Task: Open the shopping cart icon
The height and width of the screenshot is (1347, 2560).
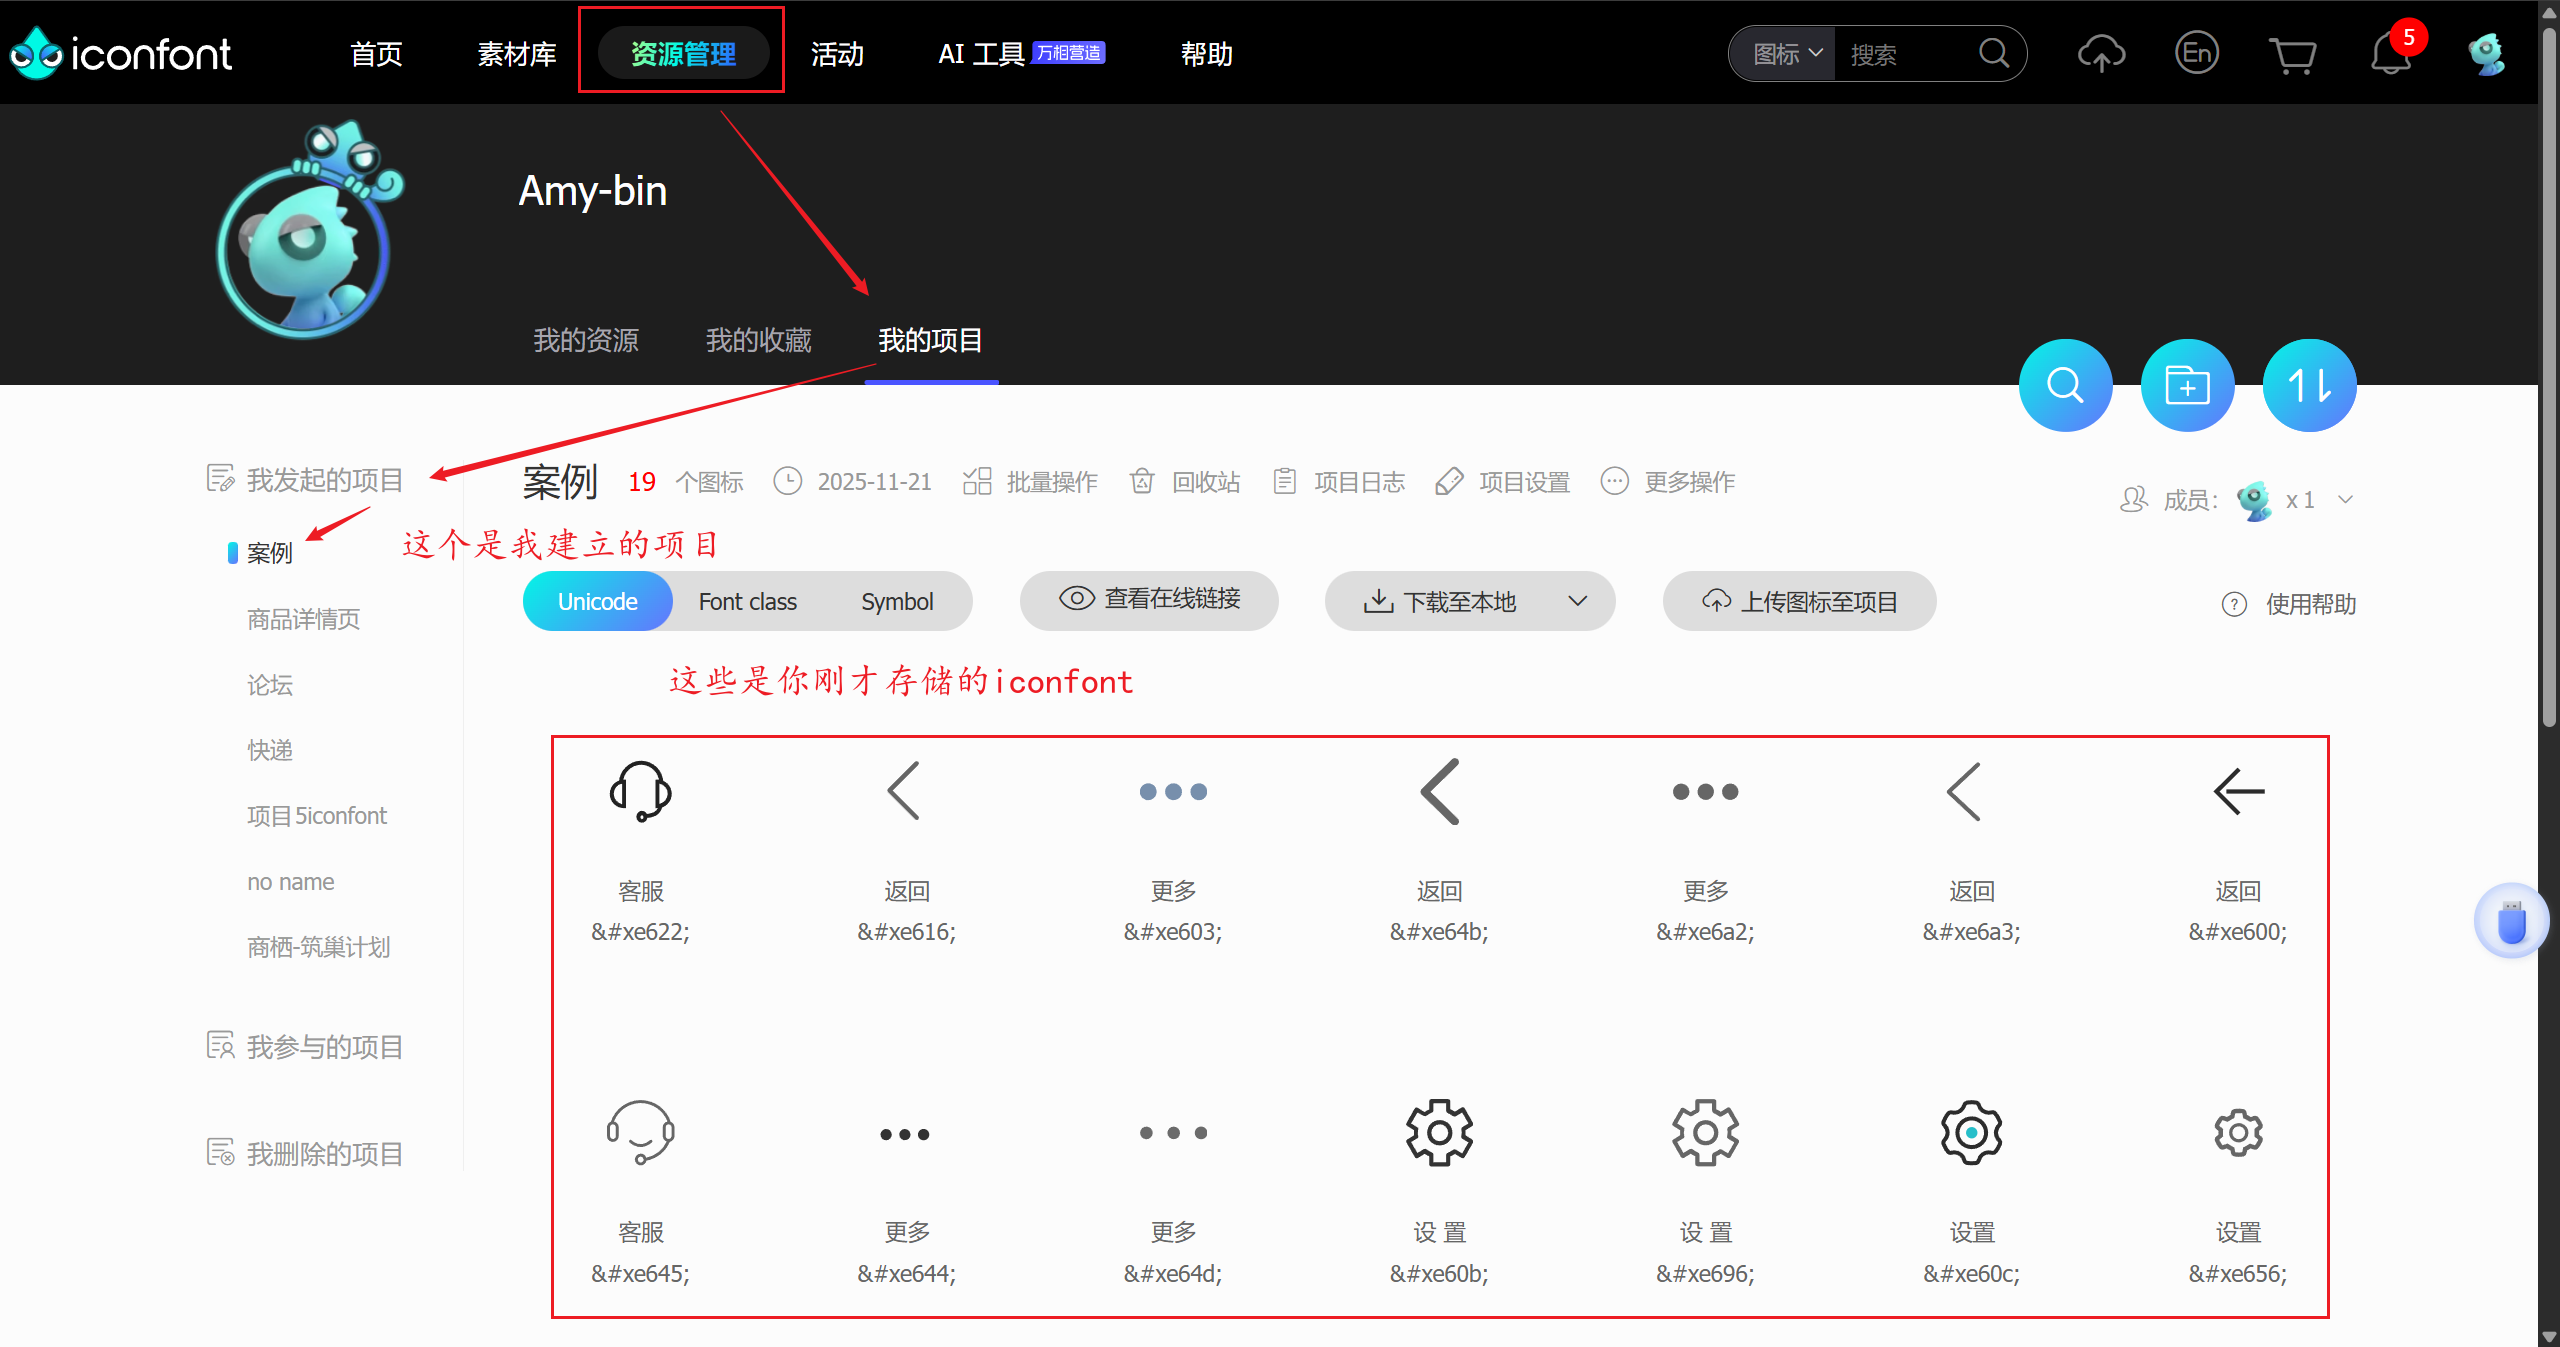Action: coord(2292,54)
